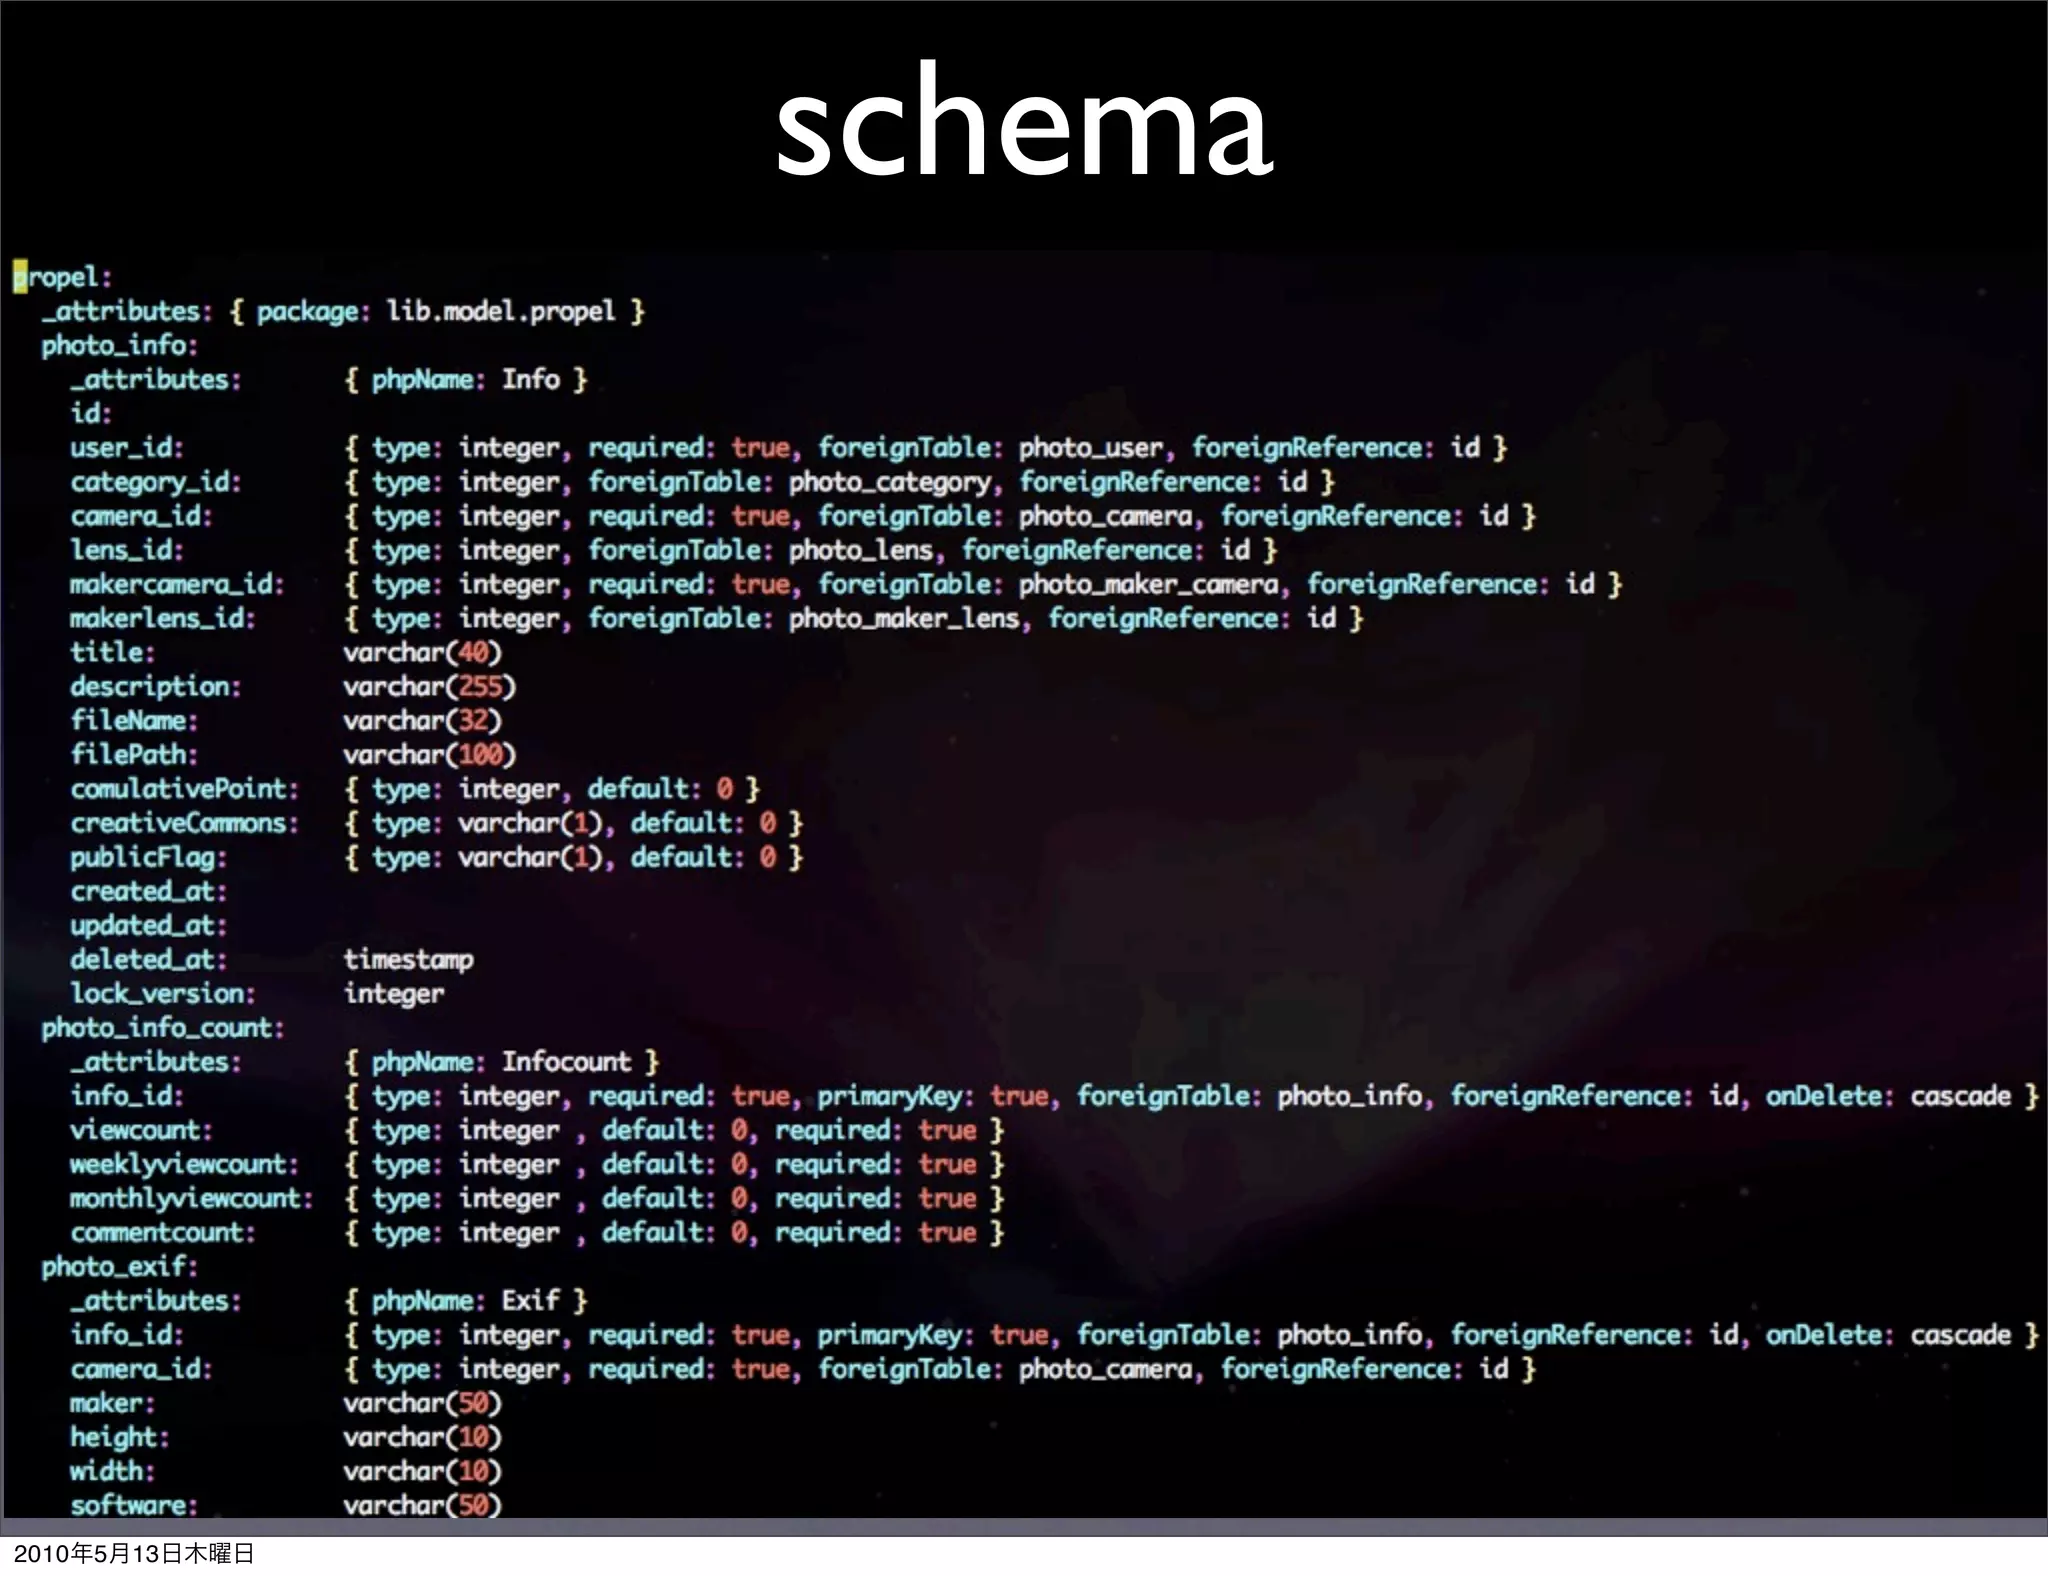Click the 'created_at:' column key
The image size is (2048, 1576).
coord(148,891)
